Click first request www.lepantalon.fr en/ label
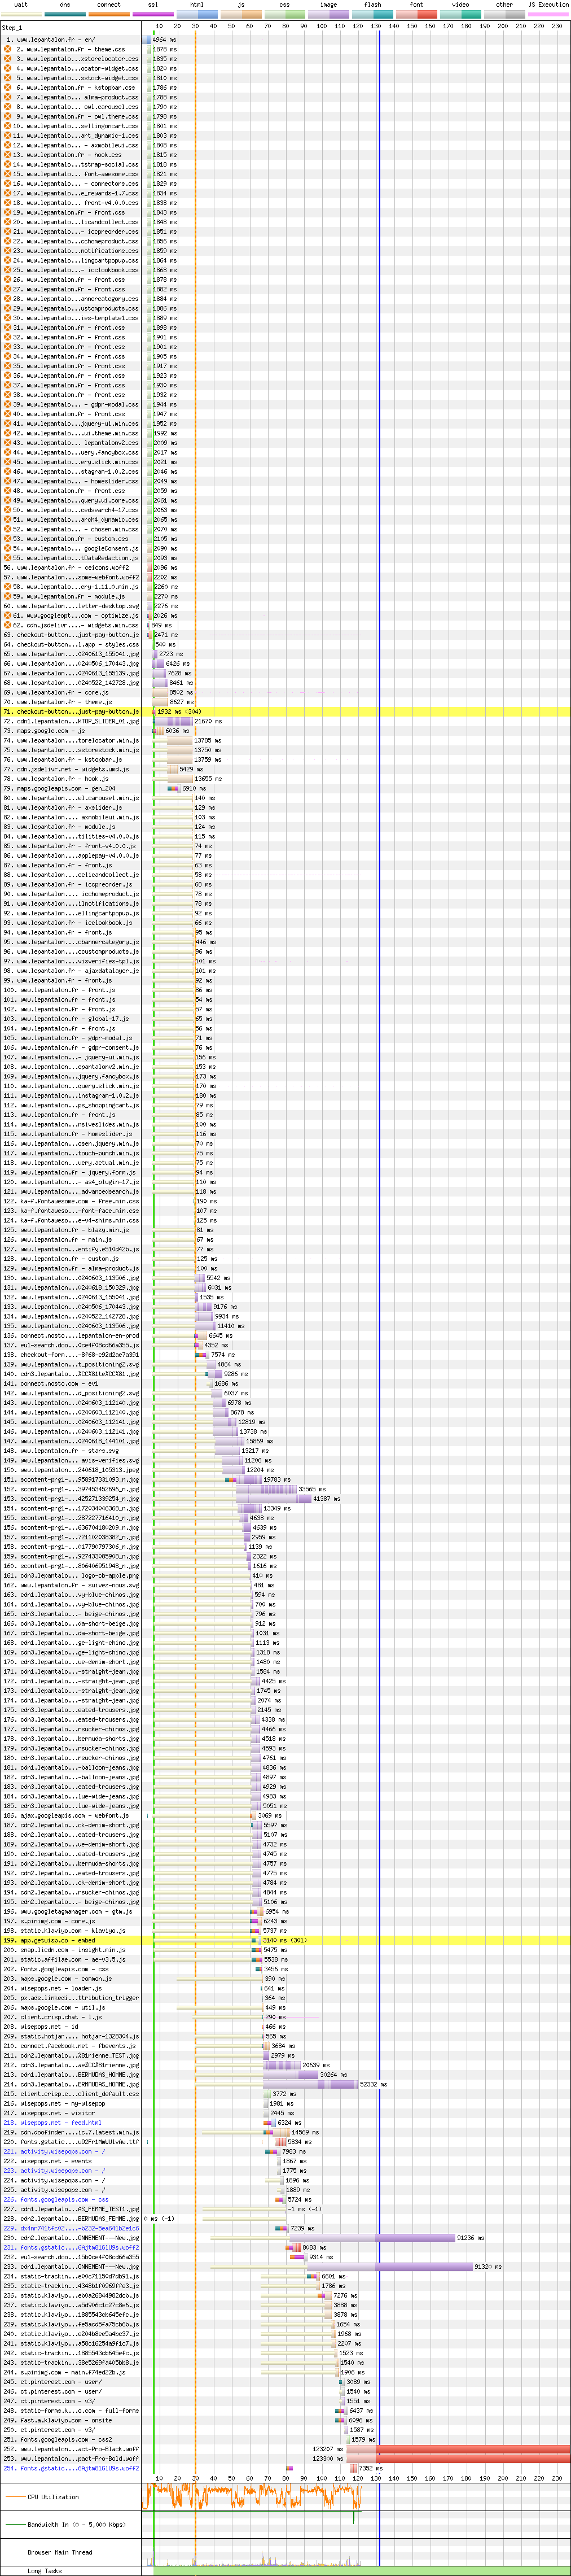This screenshot has width=571, height=2576. point(60,40)
